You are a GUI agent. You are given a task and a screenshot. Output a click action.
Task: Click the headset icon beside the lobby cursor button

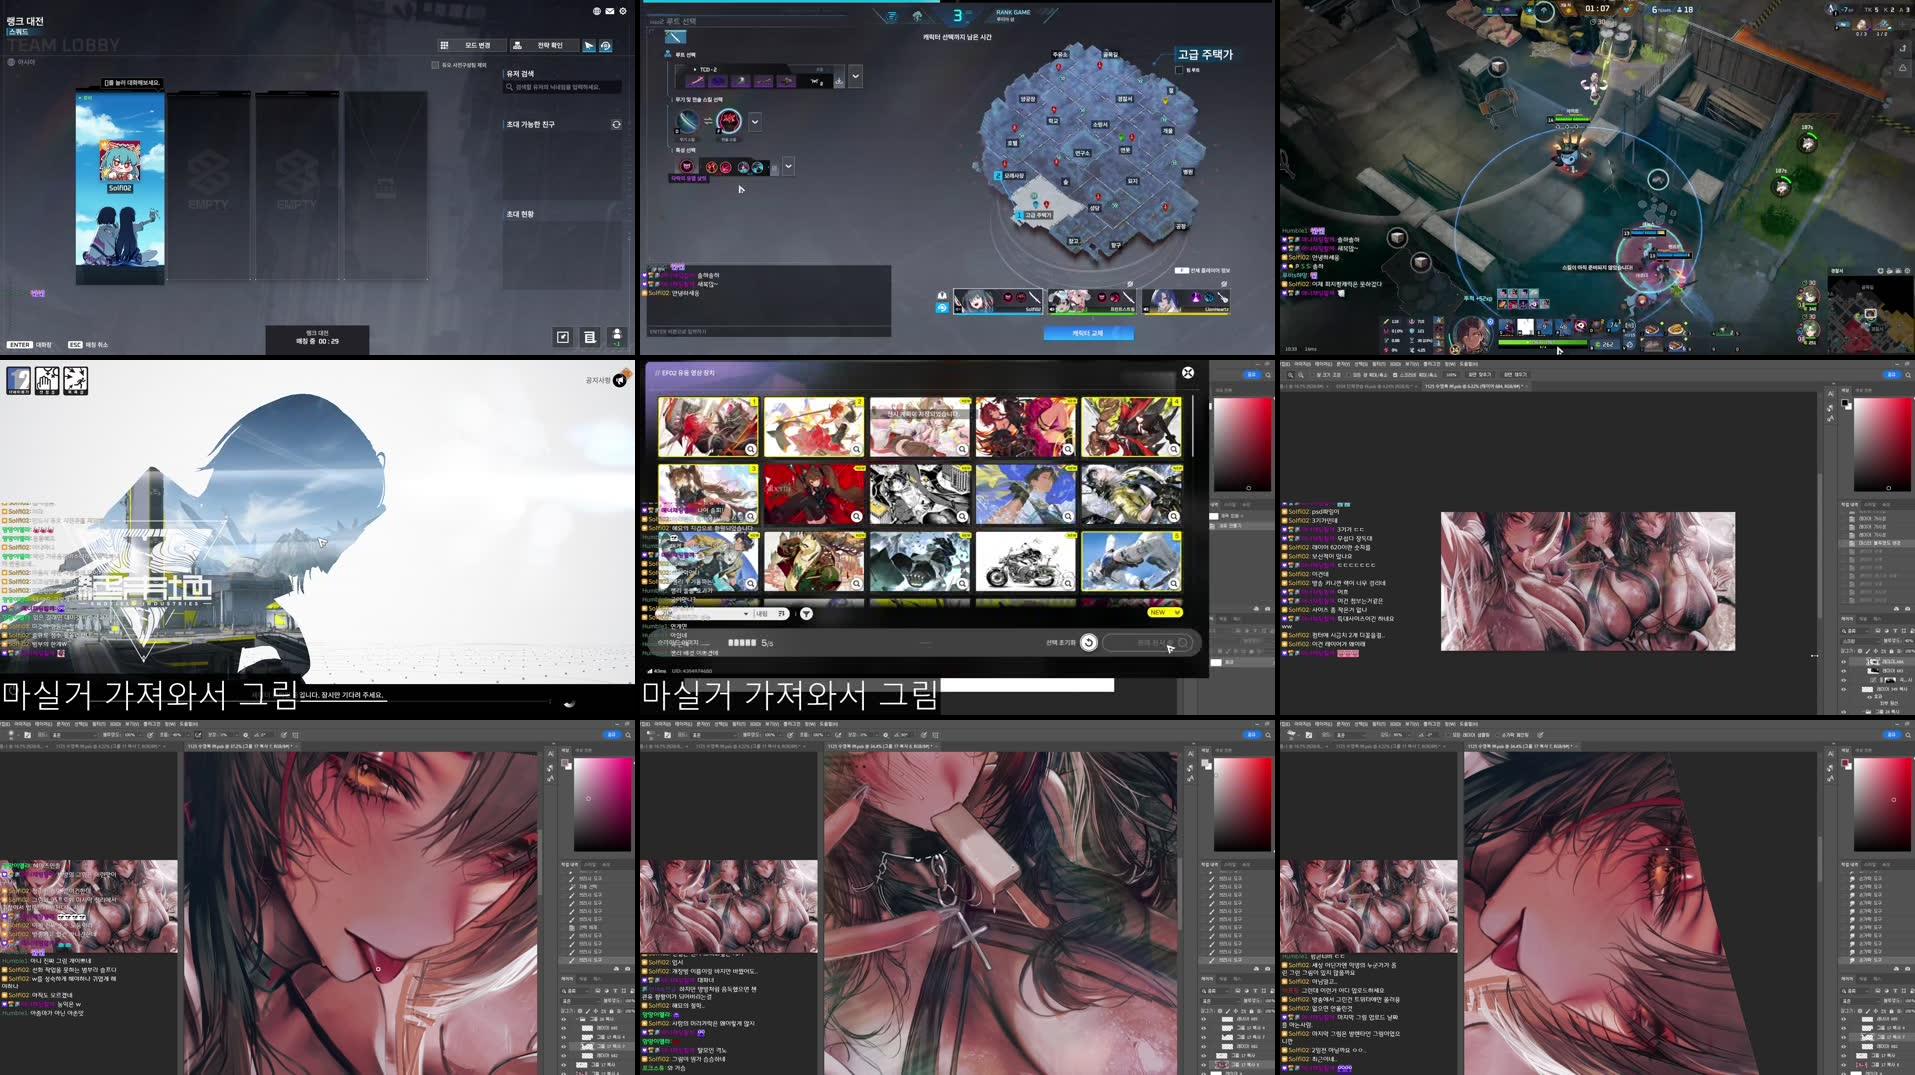pos(607,46)
